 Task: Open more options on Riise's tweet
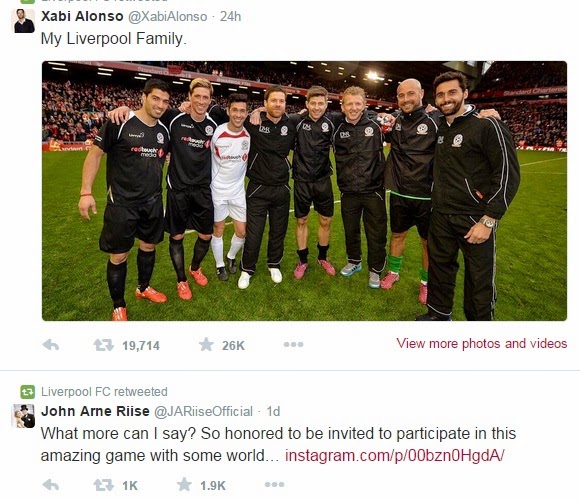coord(274,484)
